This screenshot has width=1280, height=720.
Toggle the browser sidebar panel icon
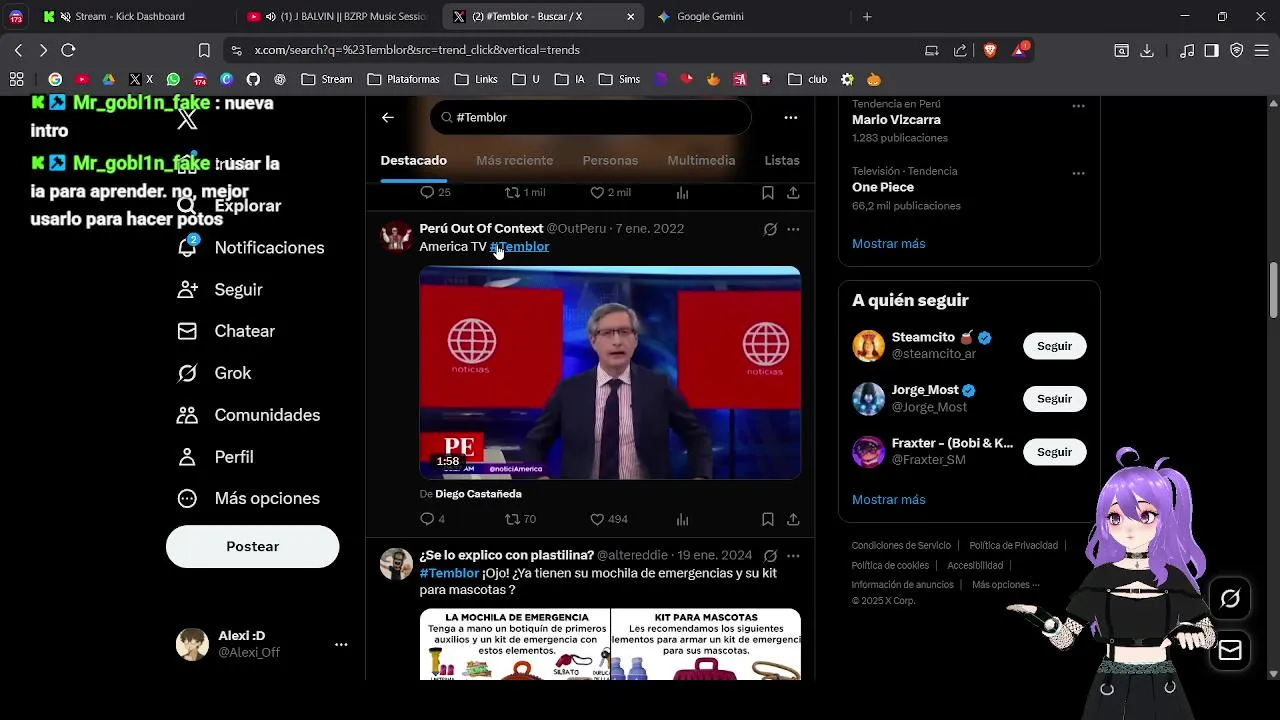coord(1211,50)
